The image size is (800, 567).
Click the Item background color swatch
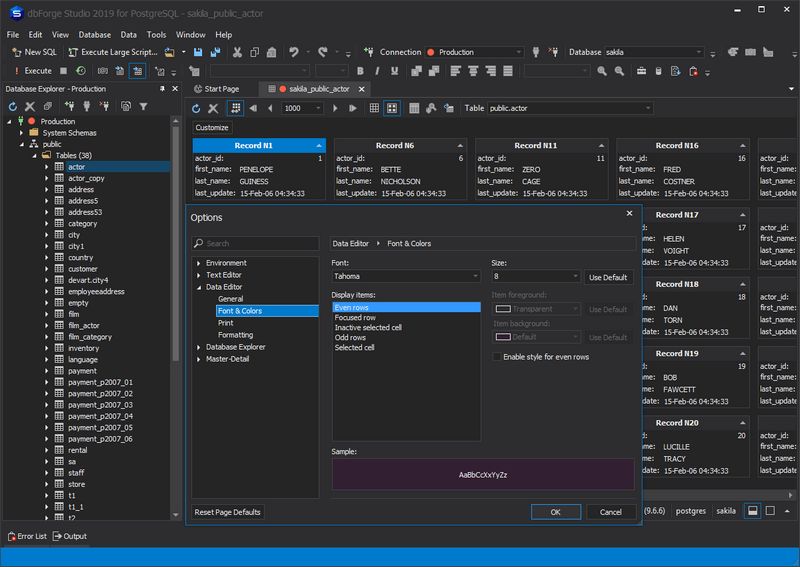coord(504,337)
